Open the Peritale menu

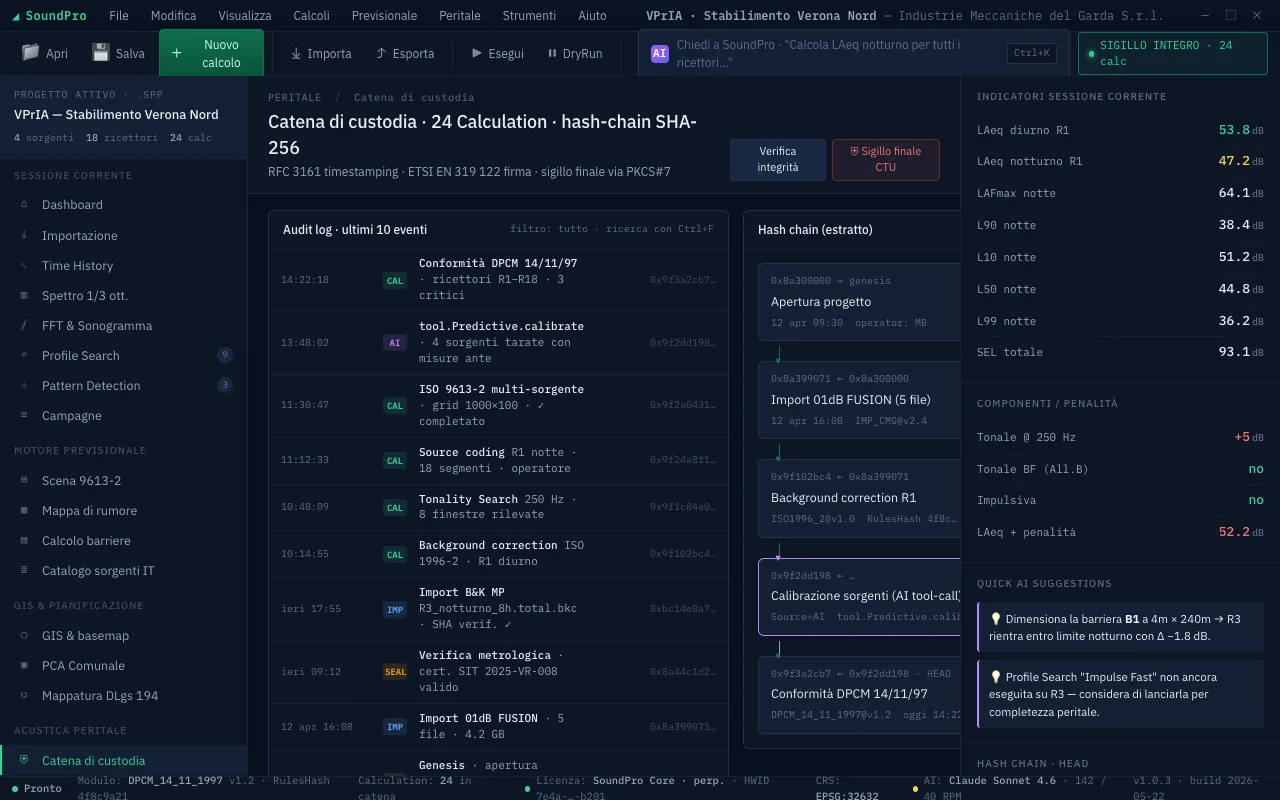pyautogui.click(x=460, y=15)
